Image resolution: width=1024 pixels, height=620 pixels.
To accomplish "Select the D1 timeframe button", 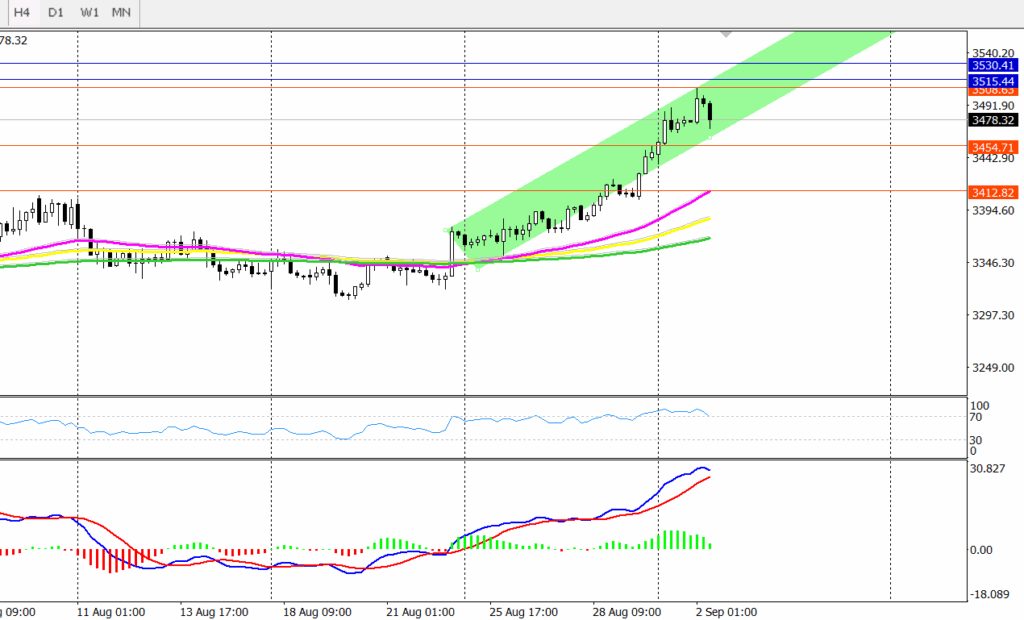I will click(x=56, y=13).
